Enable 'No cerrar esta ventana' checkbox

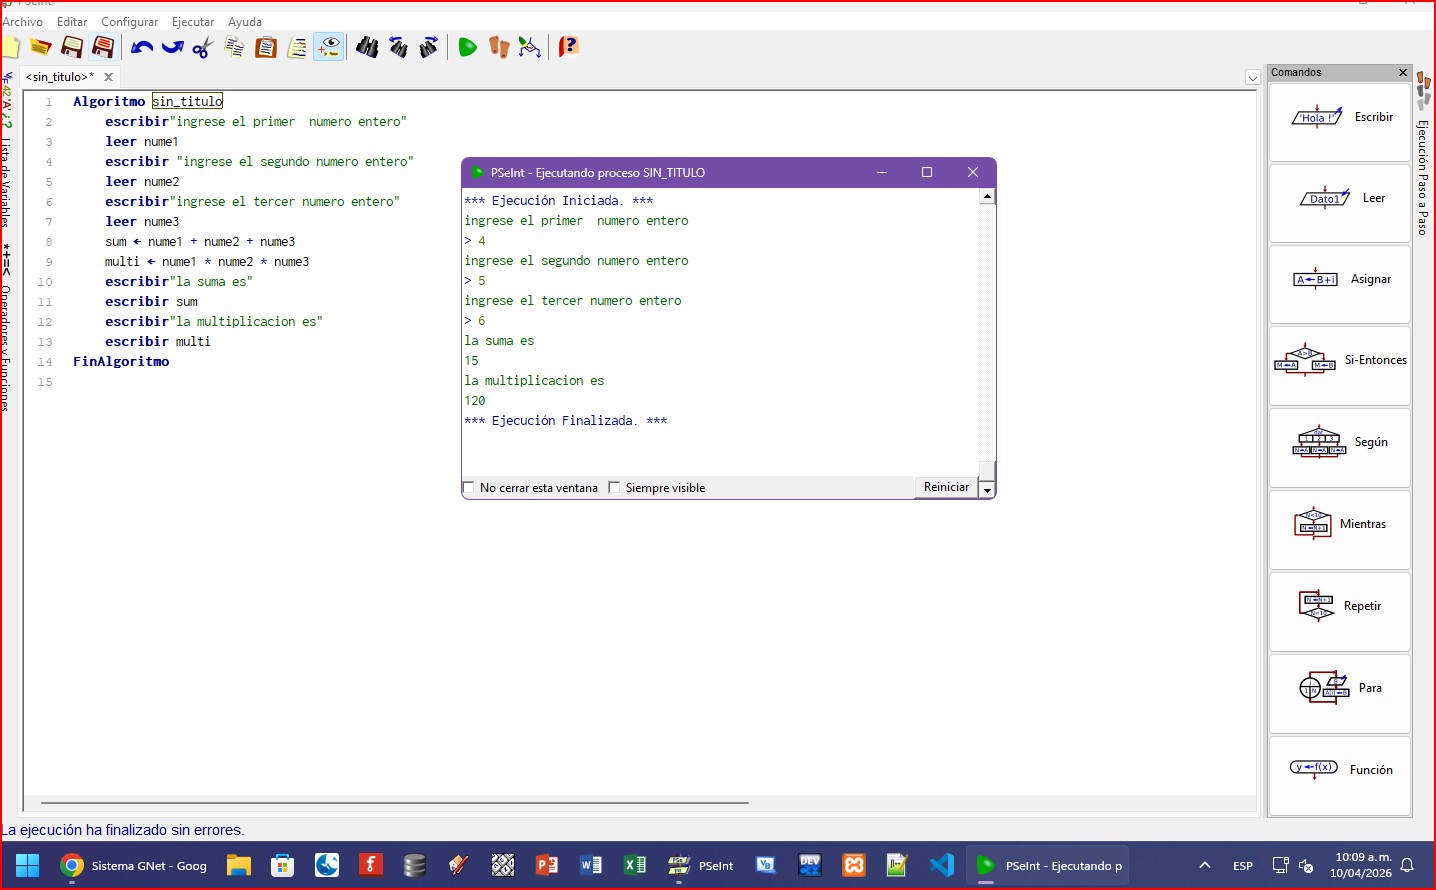tap(468, 488)
